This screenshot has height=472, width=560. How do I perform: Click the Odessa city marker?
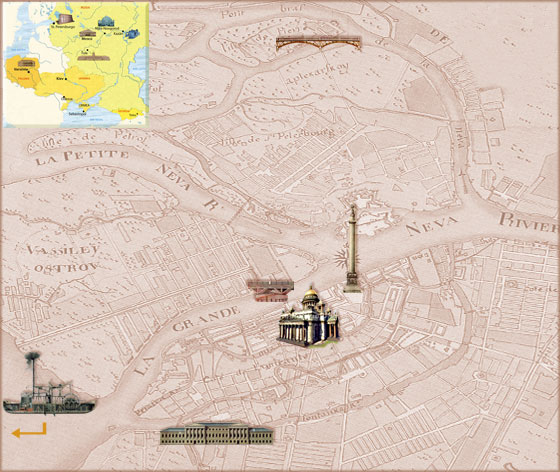64,97
